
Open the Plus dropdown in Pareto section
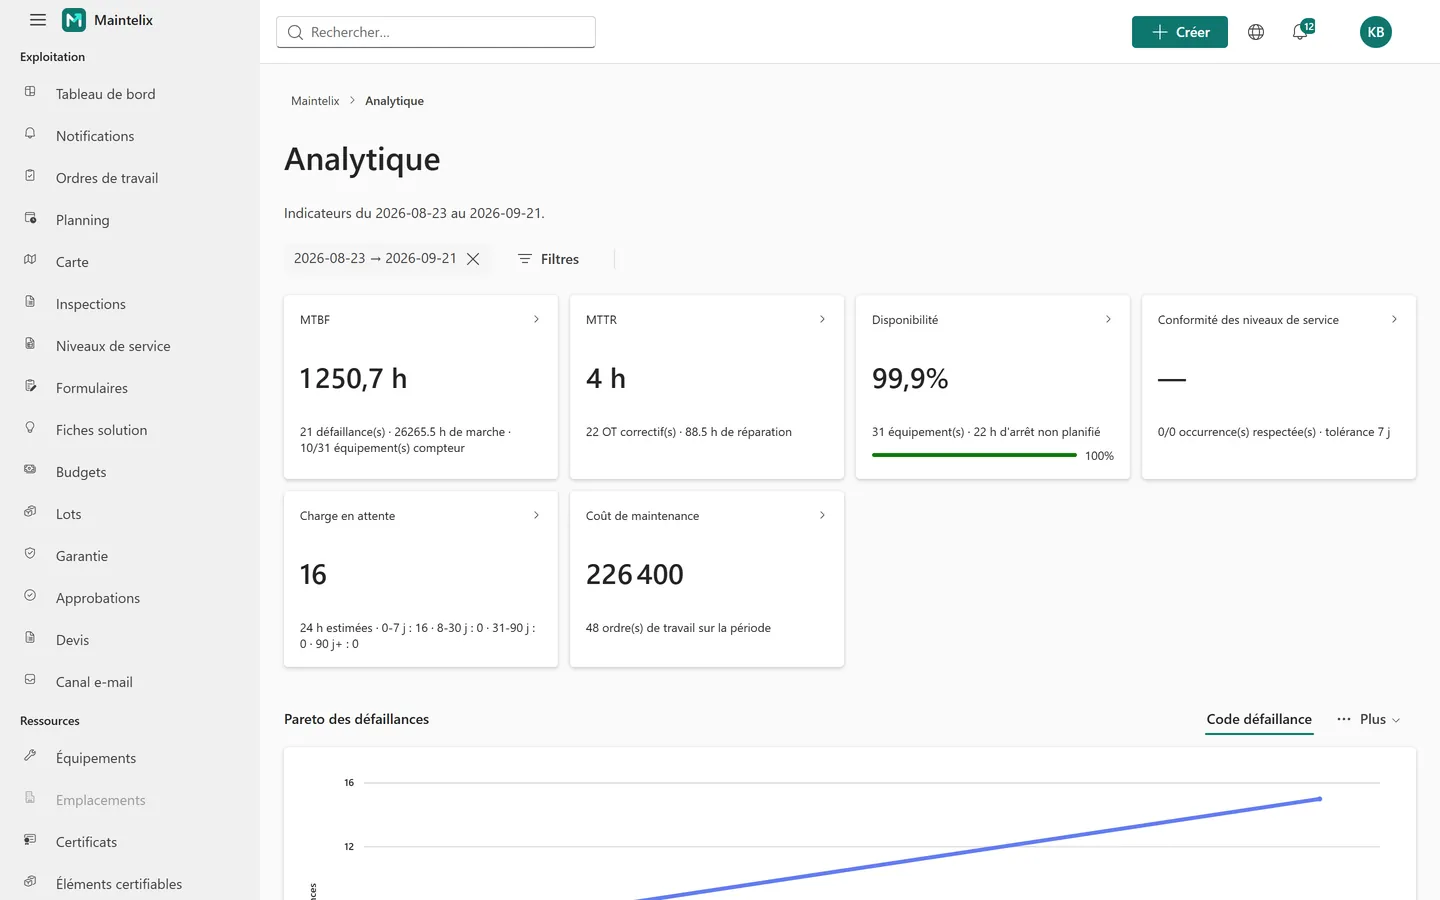(x=1369, y=719)
